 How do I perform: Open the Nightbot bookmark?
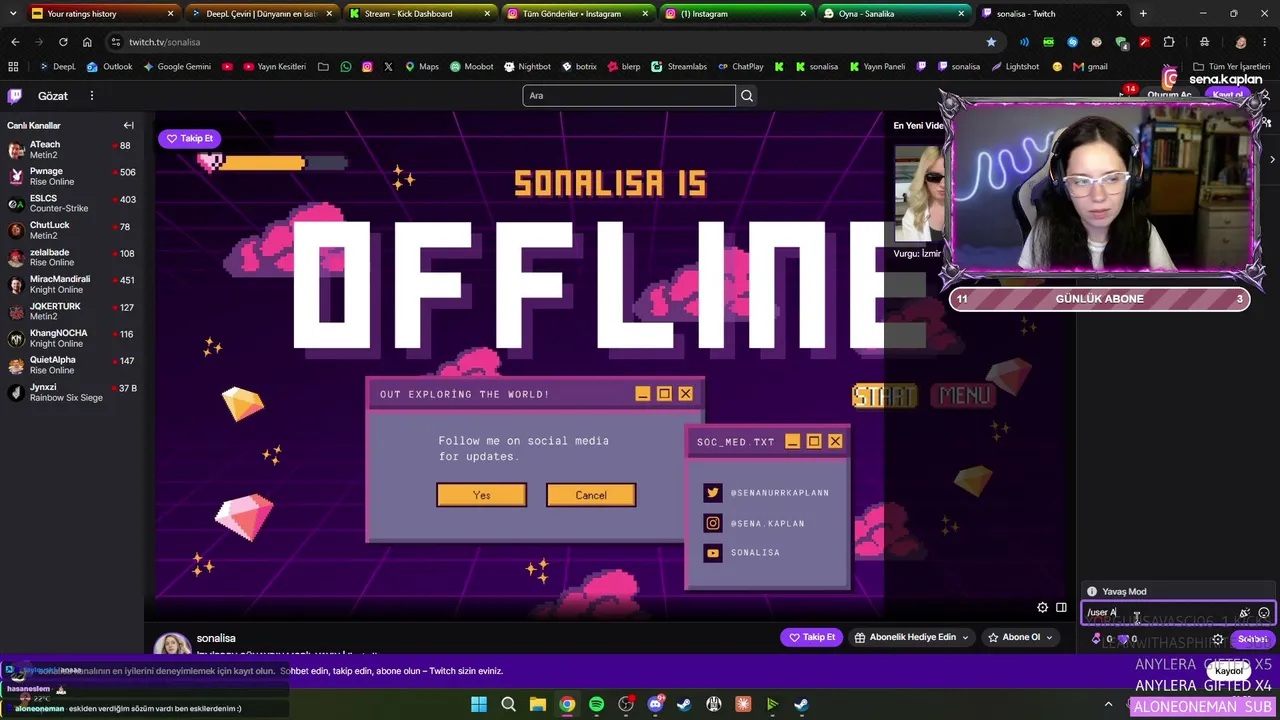pos(527,66)
